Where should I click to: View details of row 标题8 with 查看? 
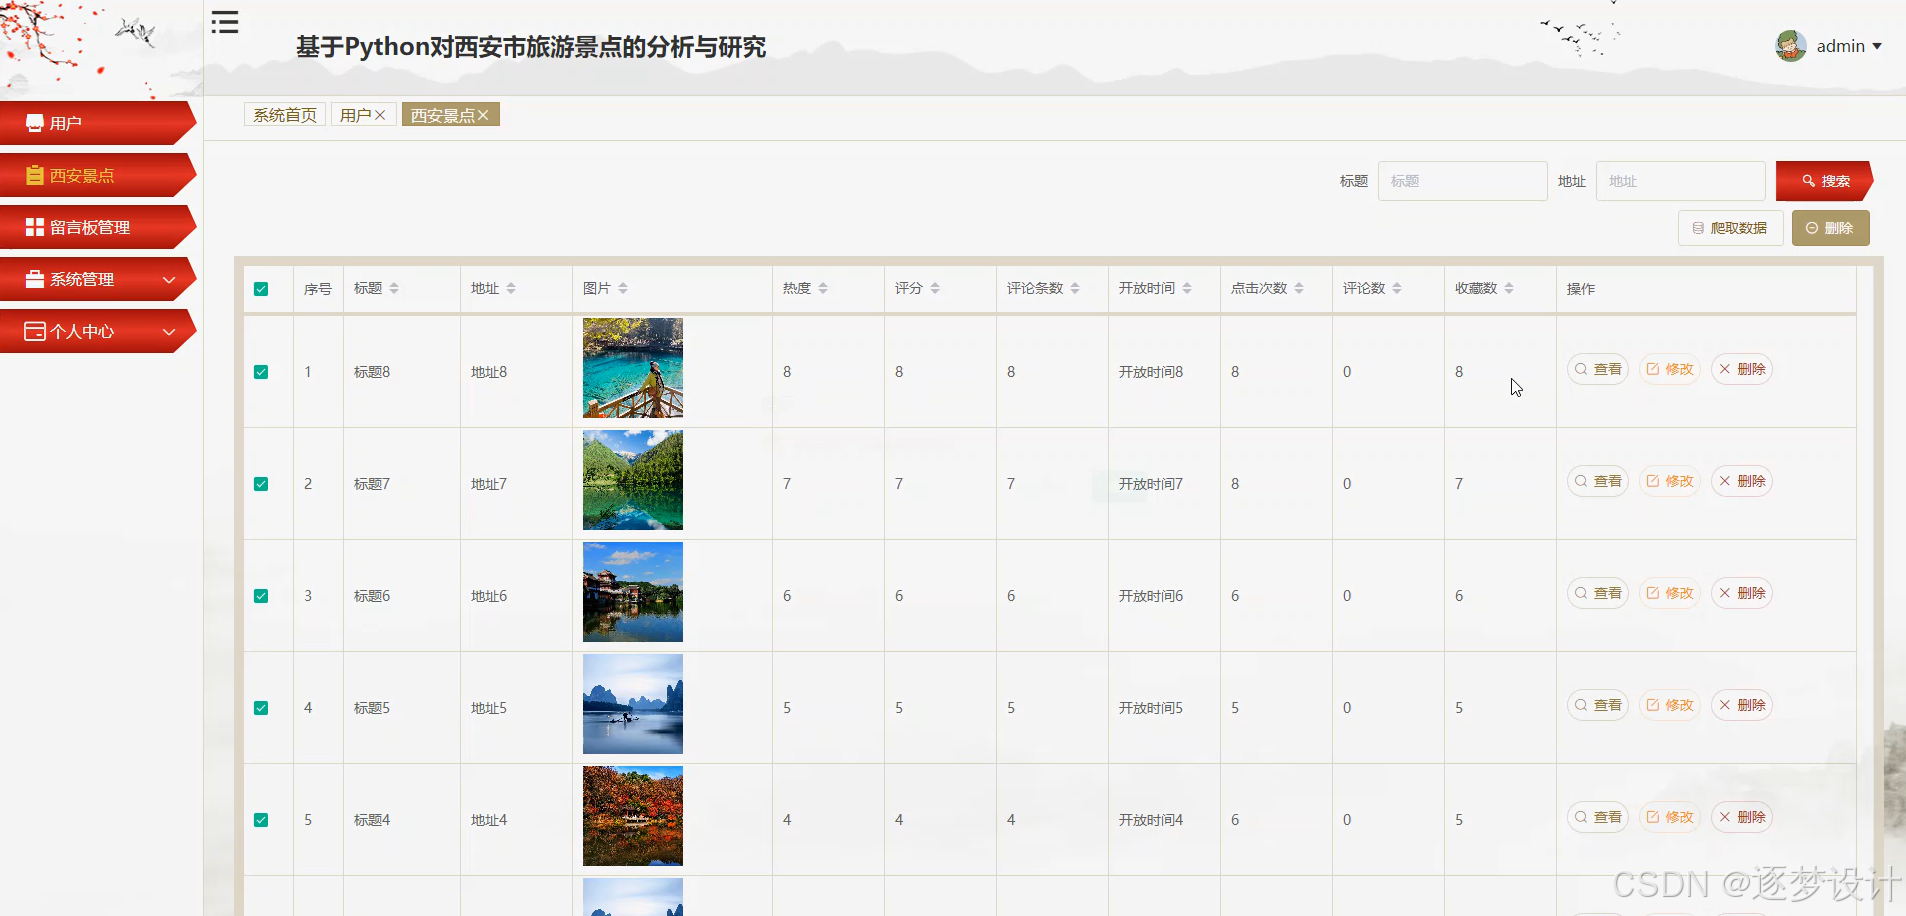(1598, 369)
